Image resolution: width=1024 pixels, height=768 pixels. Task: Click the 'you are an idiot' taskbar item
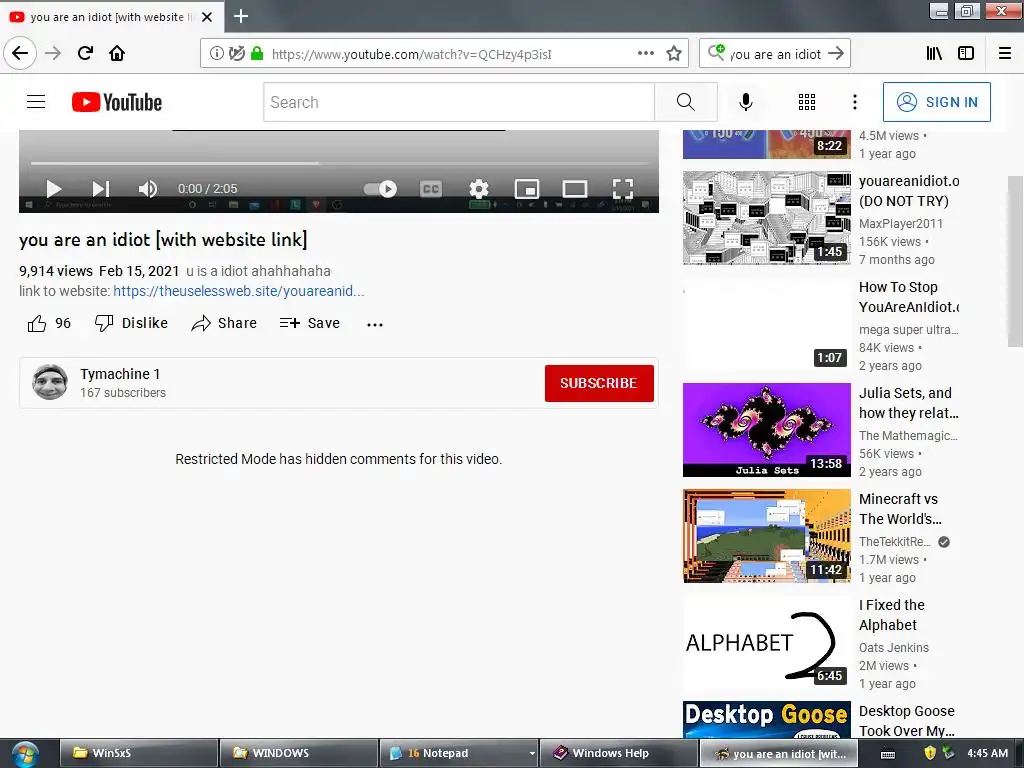[778, 753]
